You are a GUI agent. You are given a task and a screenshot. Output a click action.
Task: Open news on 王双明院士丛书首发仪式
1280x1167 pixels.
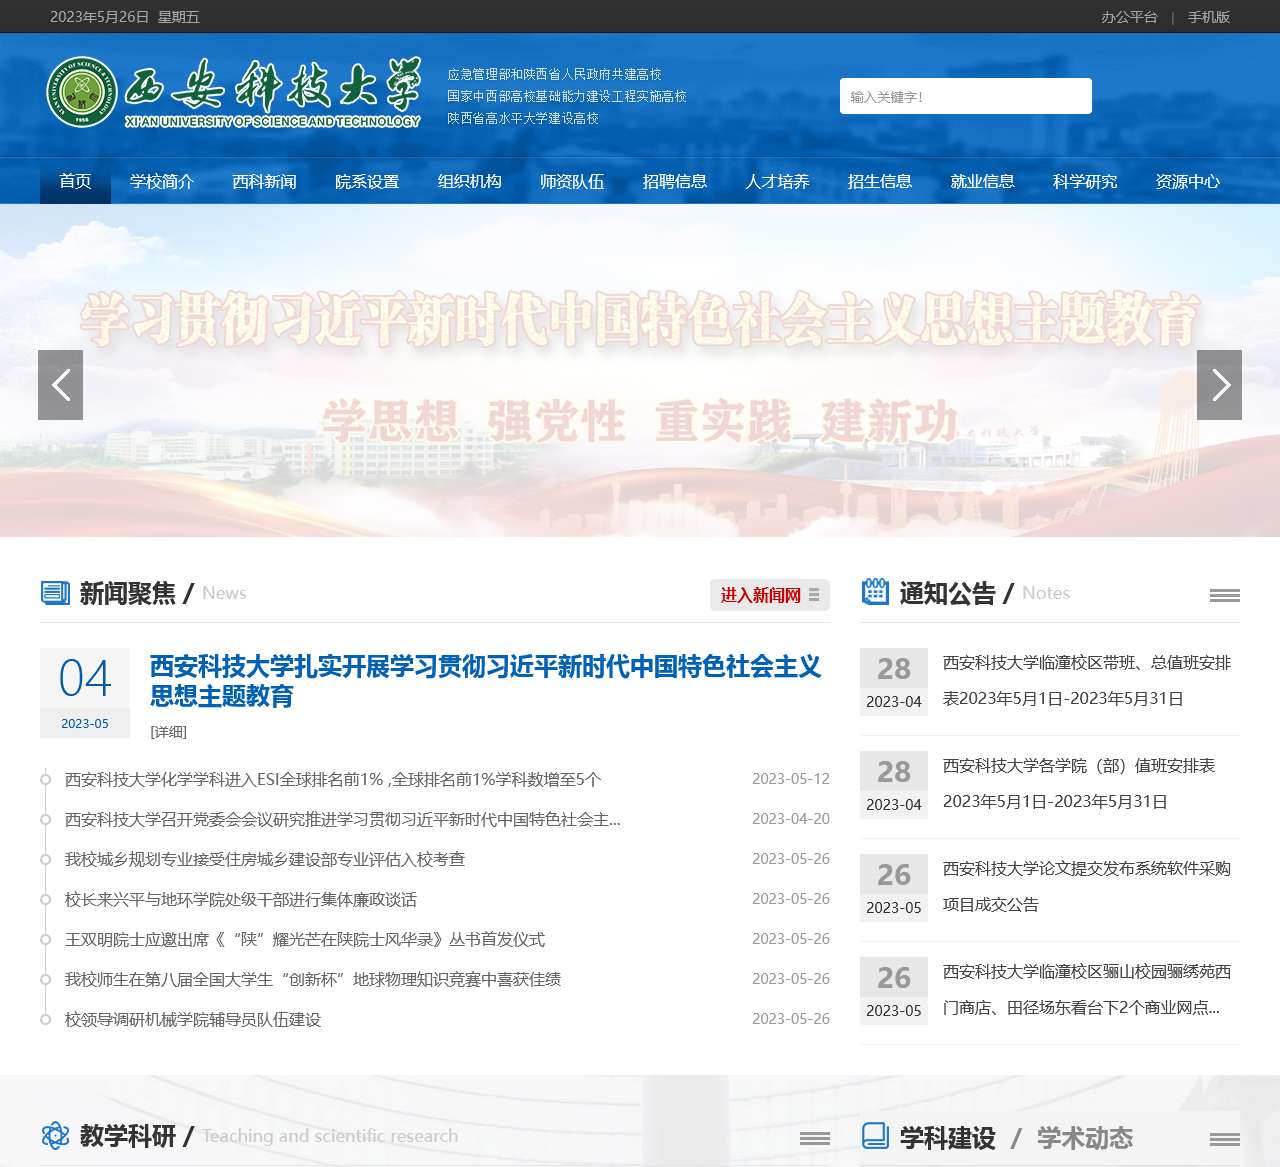(305, 939)
